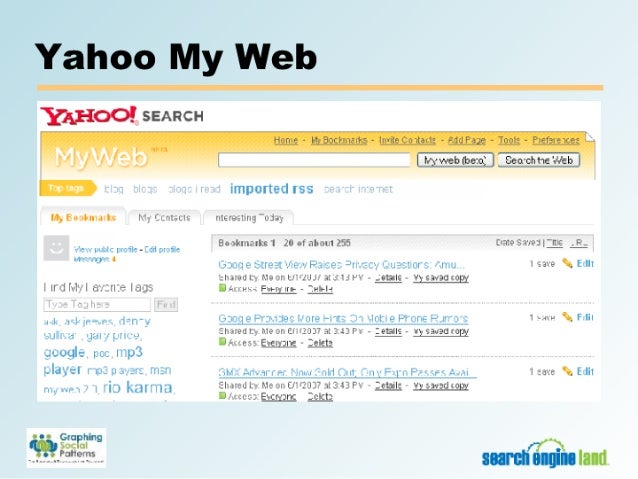Open My saved copy for Google Street View
The height and width of the screenshot is (479, 638).
point(441,278)
